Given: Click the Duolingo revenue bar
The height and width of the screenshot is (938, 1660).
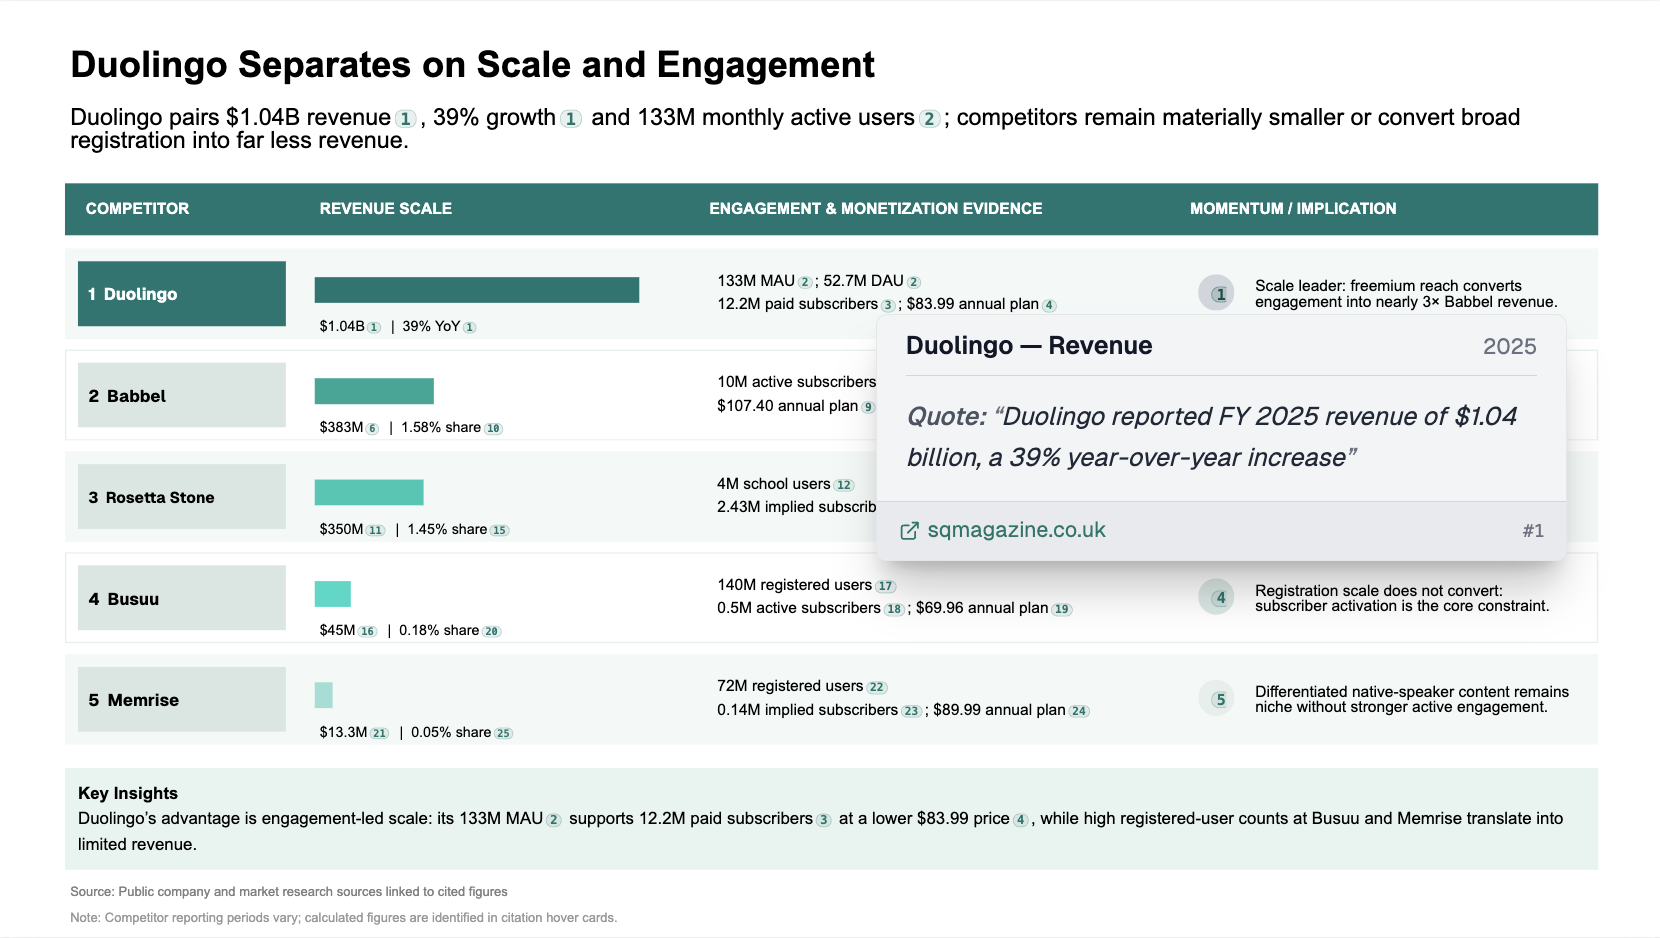Looking at the screenshot, I should 477,290.
